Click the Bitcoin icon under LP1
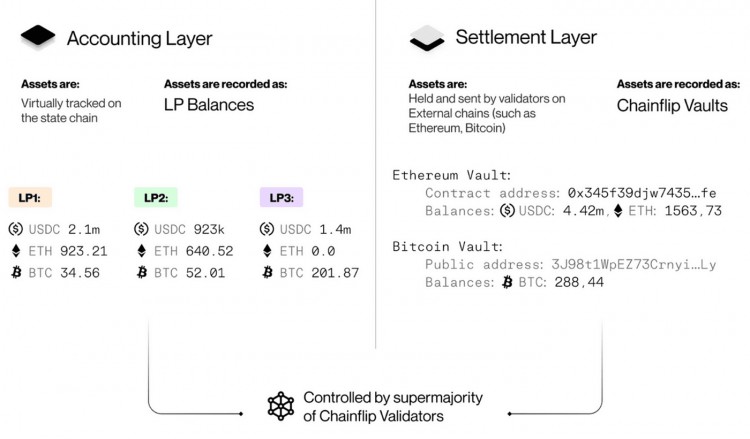Viewport: 750px width, 439px height. click(x=16, y=273)
